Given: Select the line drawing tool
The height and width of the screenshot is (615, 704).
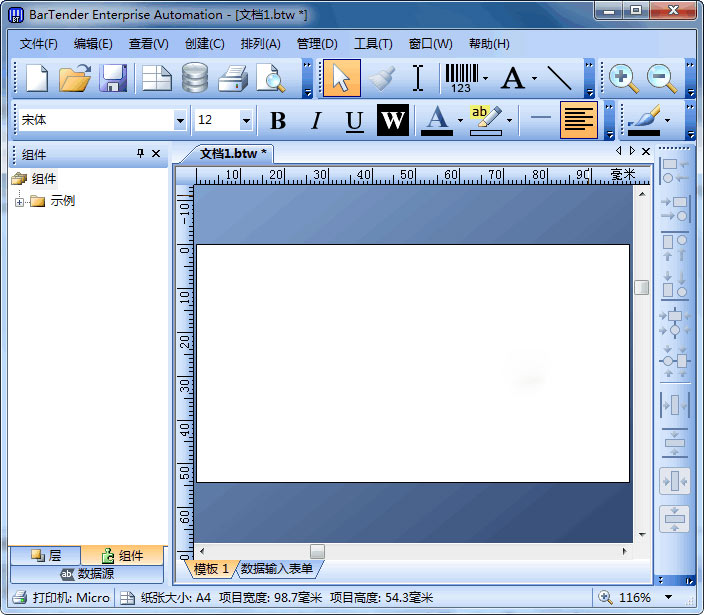Looking at the screenshot, I should pyautogui.click(x=559, y=78).
